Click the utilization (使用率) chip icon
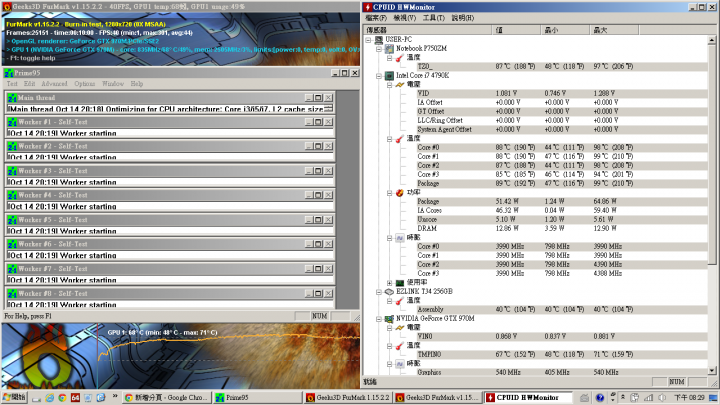This screenshot has width=720, height=405. coord(400,283)
